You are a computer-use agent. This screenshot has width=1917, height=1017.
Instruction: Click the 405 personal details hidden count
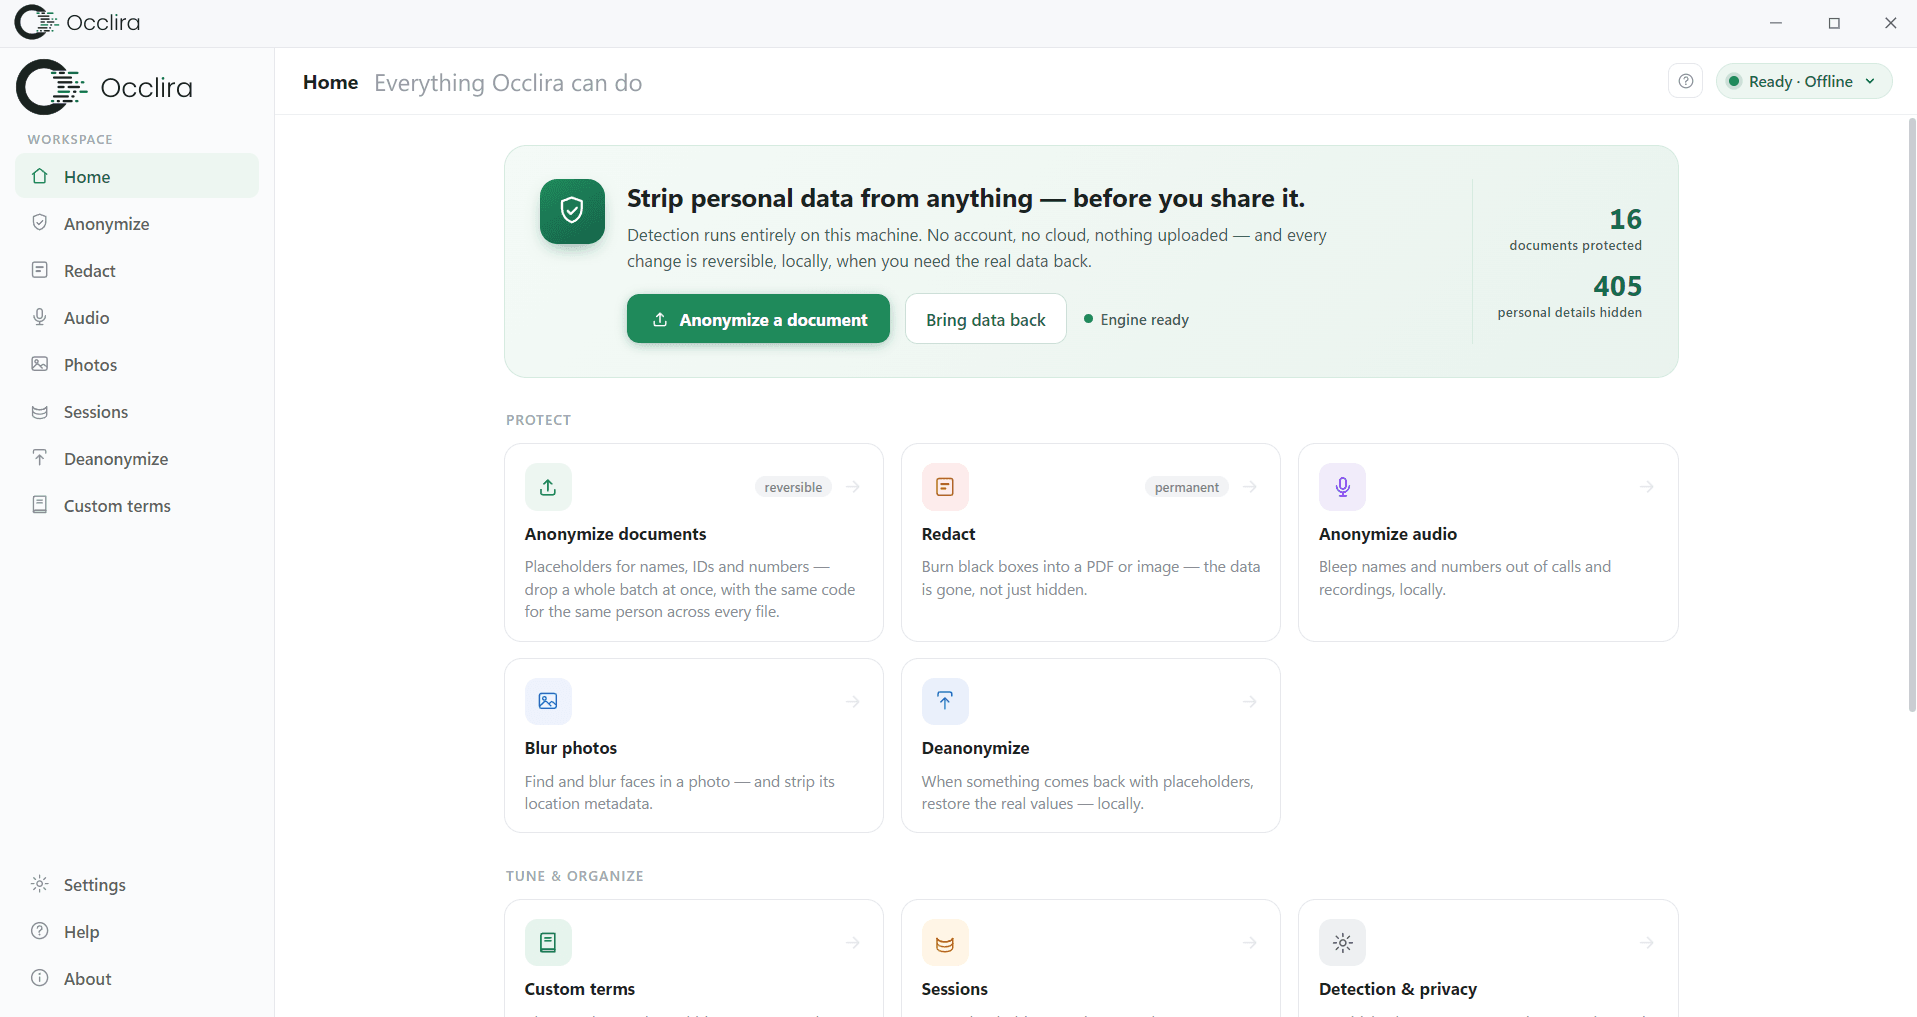[1570, 297]
